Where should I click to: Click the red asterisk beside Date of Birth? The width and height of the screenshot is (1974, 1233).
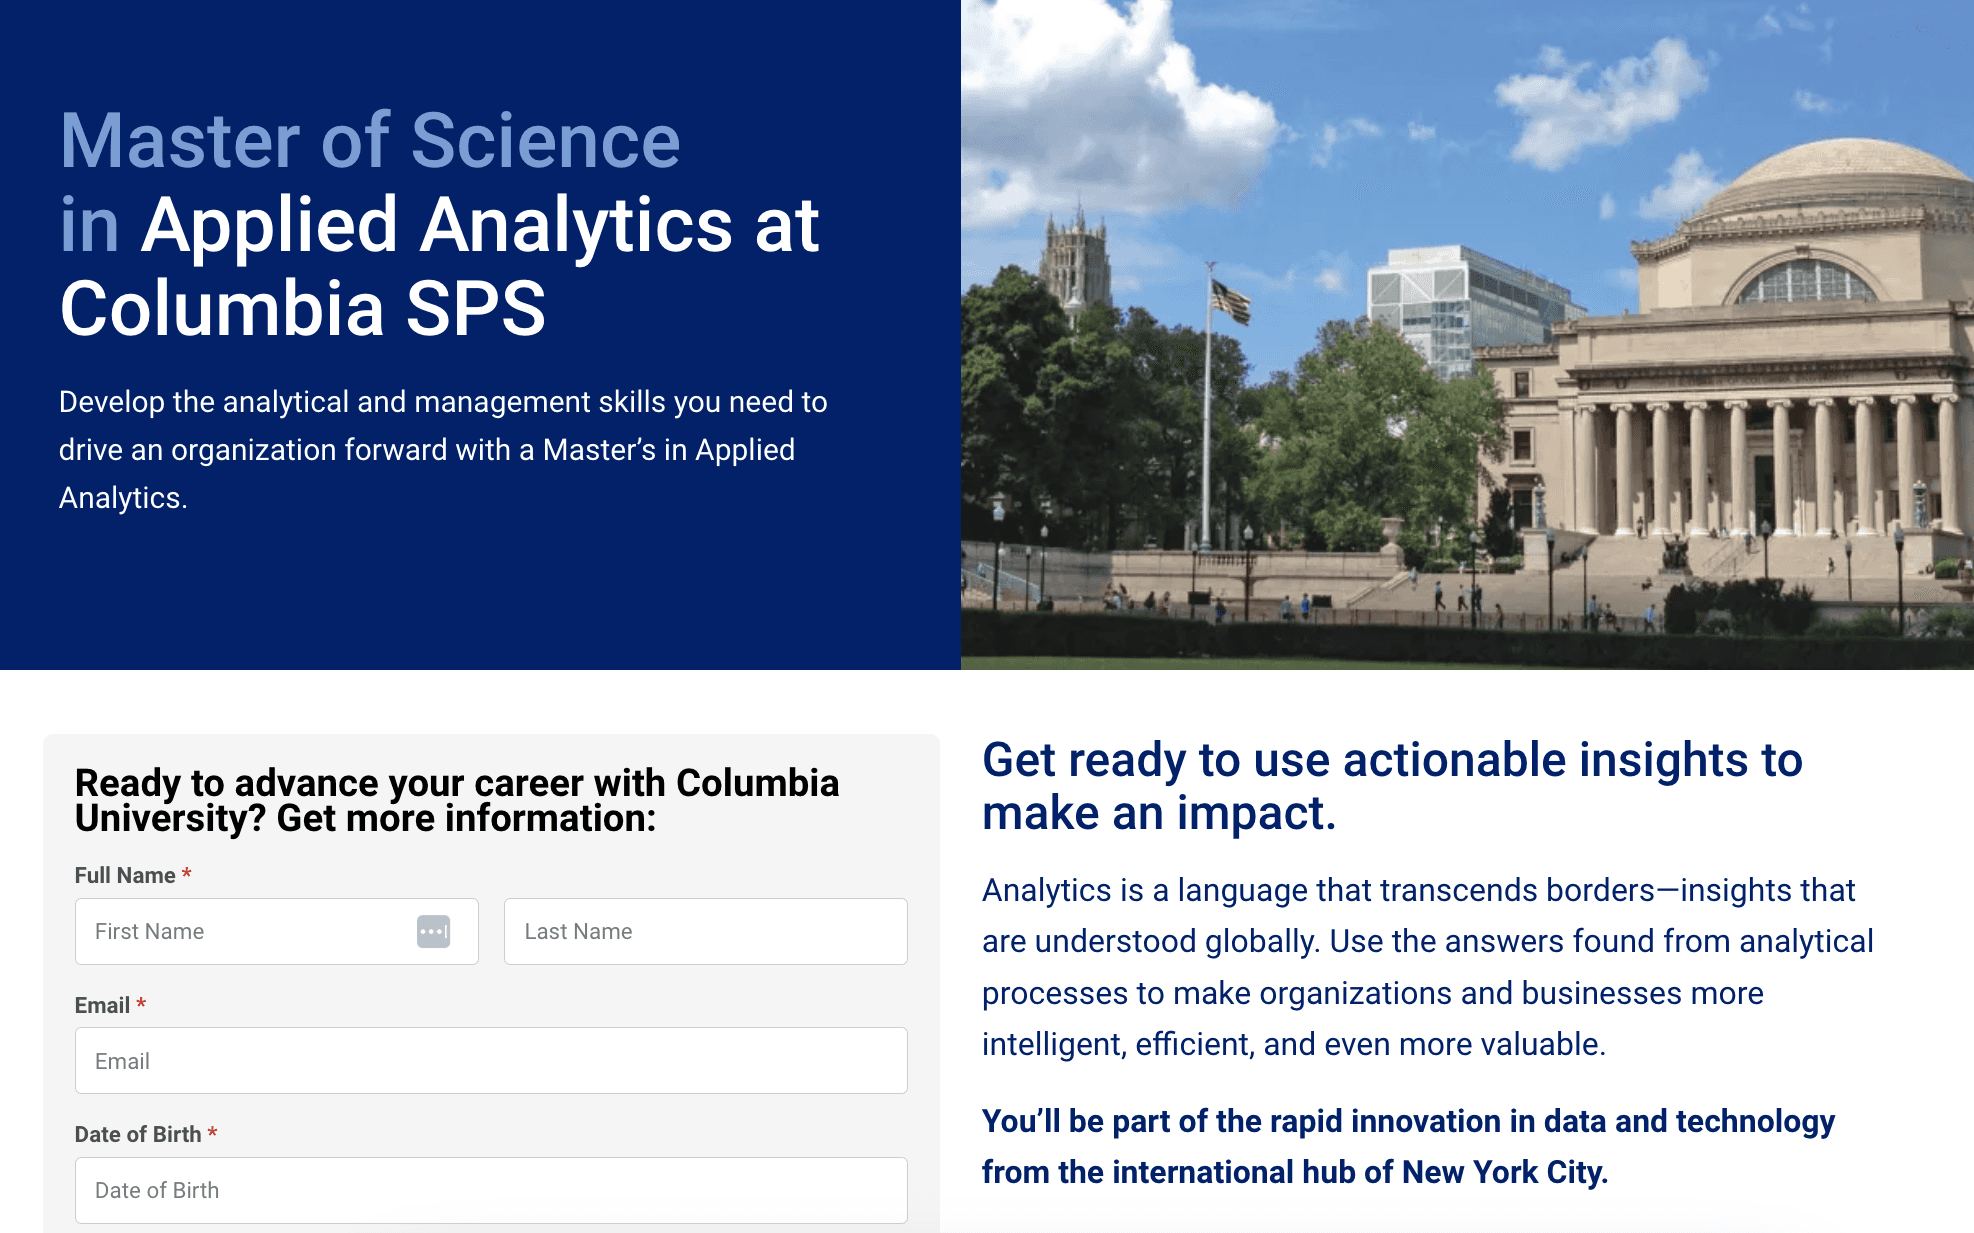pos(212,1133)
